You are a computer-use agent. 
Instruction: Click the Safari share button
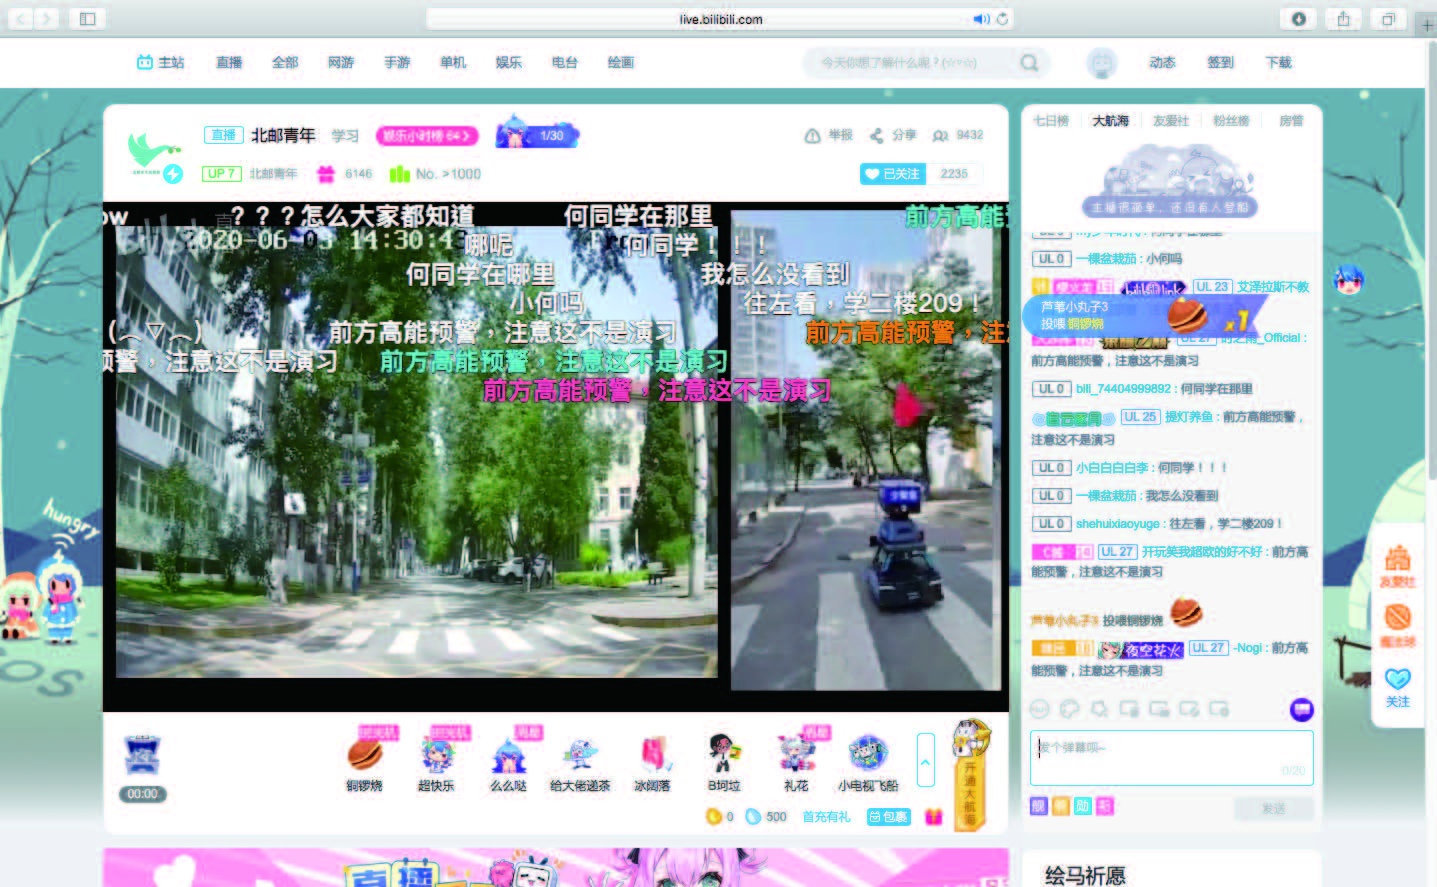[x=1343, y=18]
